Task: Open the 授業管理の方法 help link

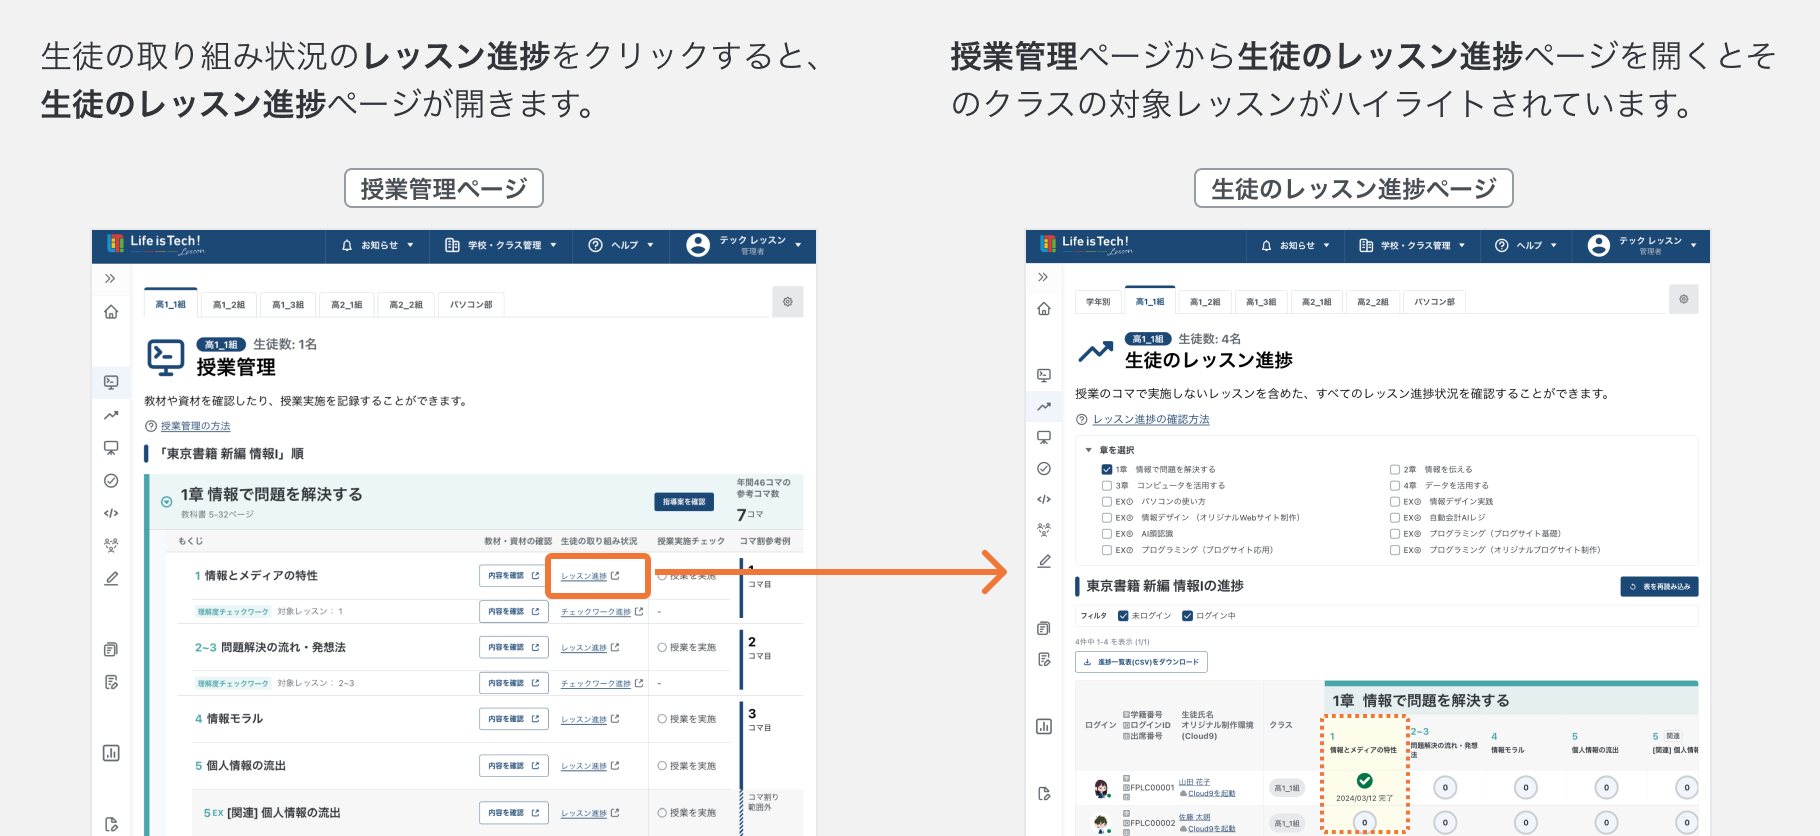Action: point(196,426)
